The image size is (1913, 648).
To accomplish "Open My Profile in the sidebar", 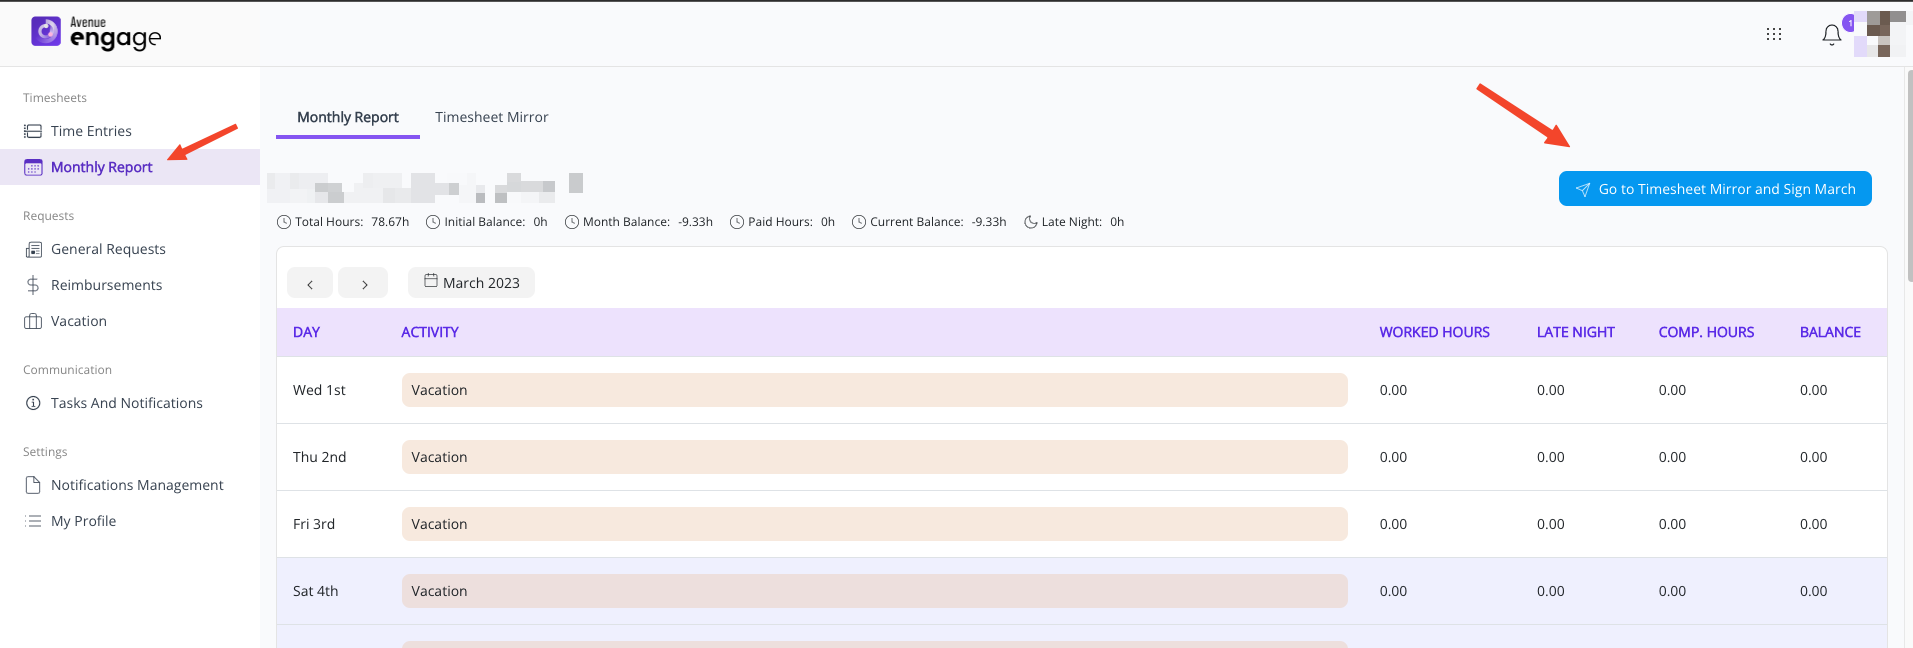I will coord(130,521).
